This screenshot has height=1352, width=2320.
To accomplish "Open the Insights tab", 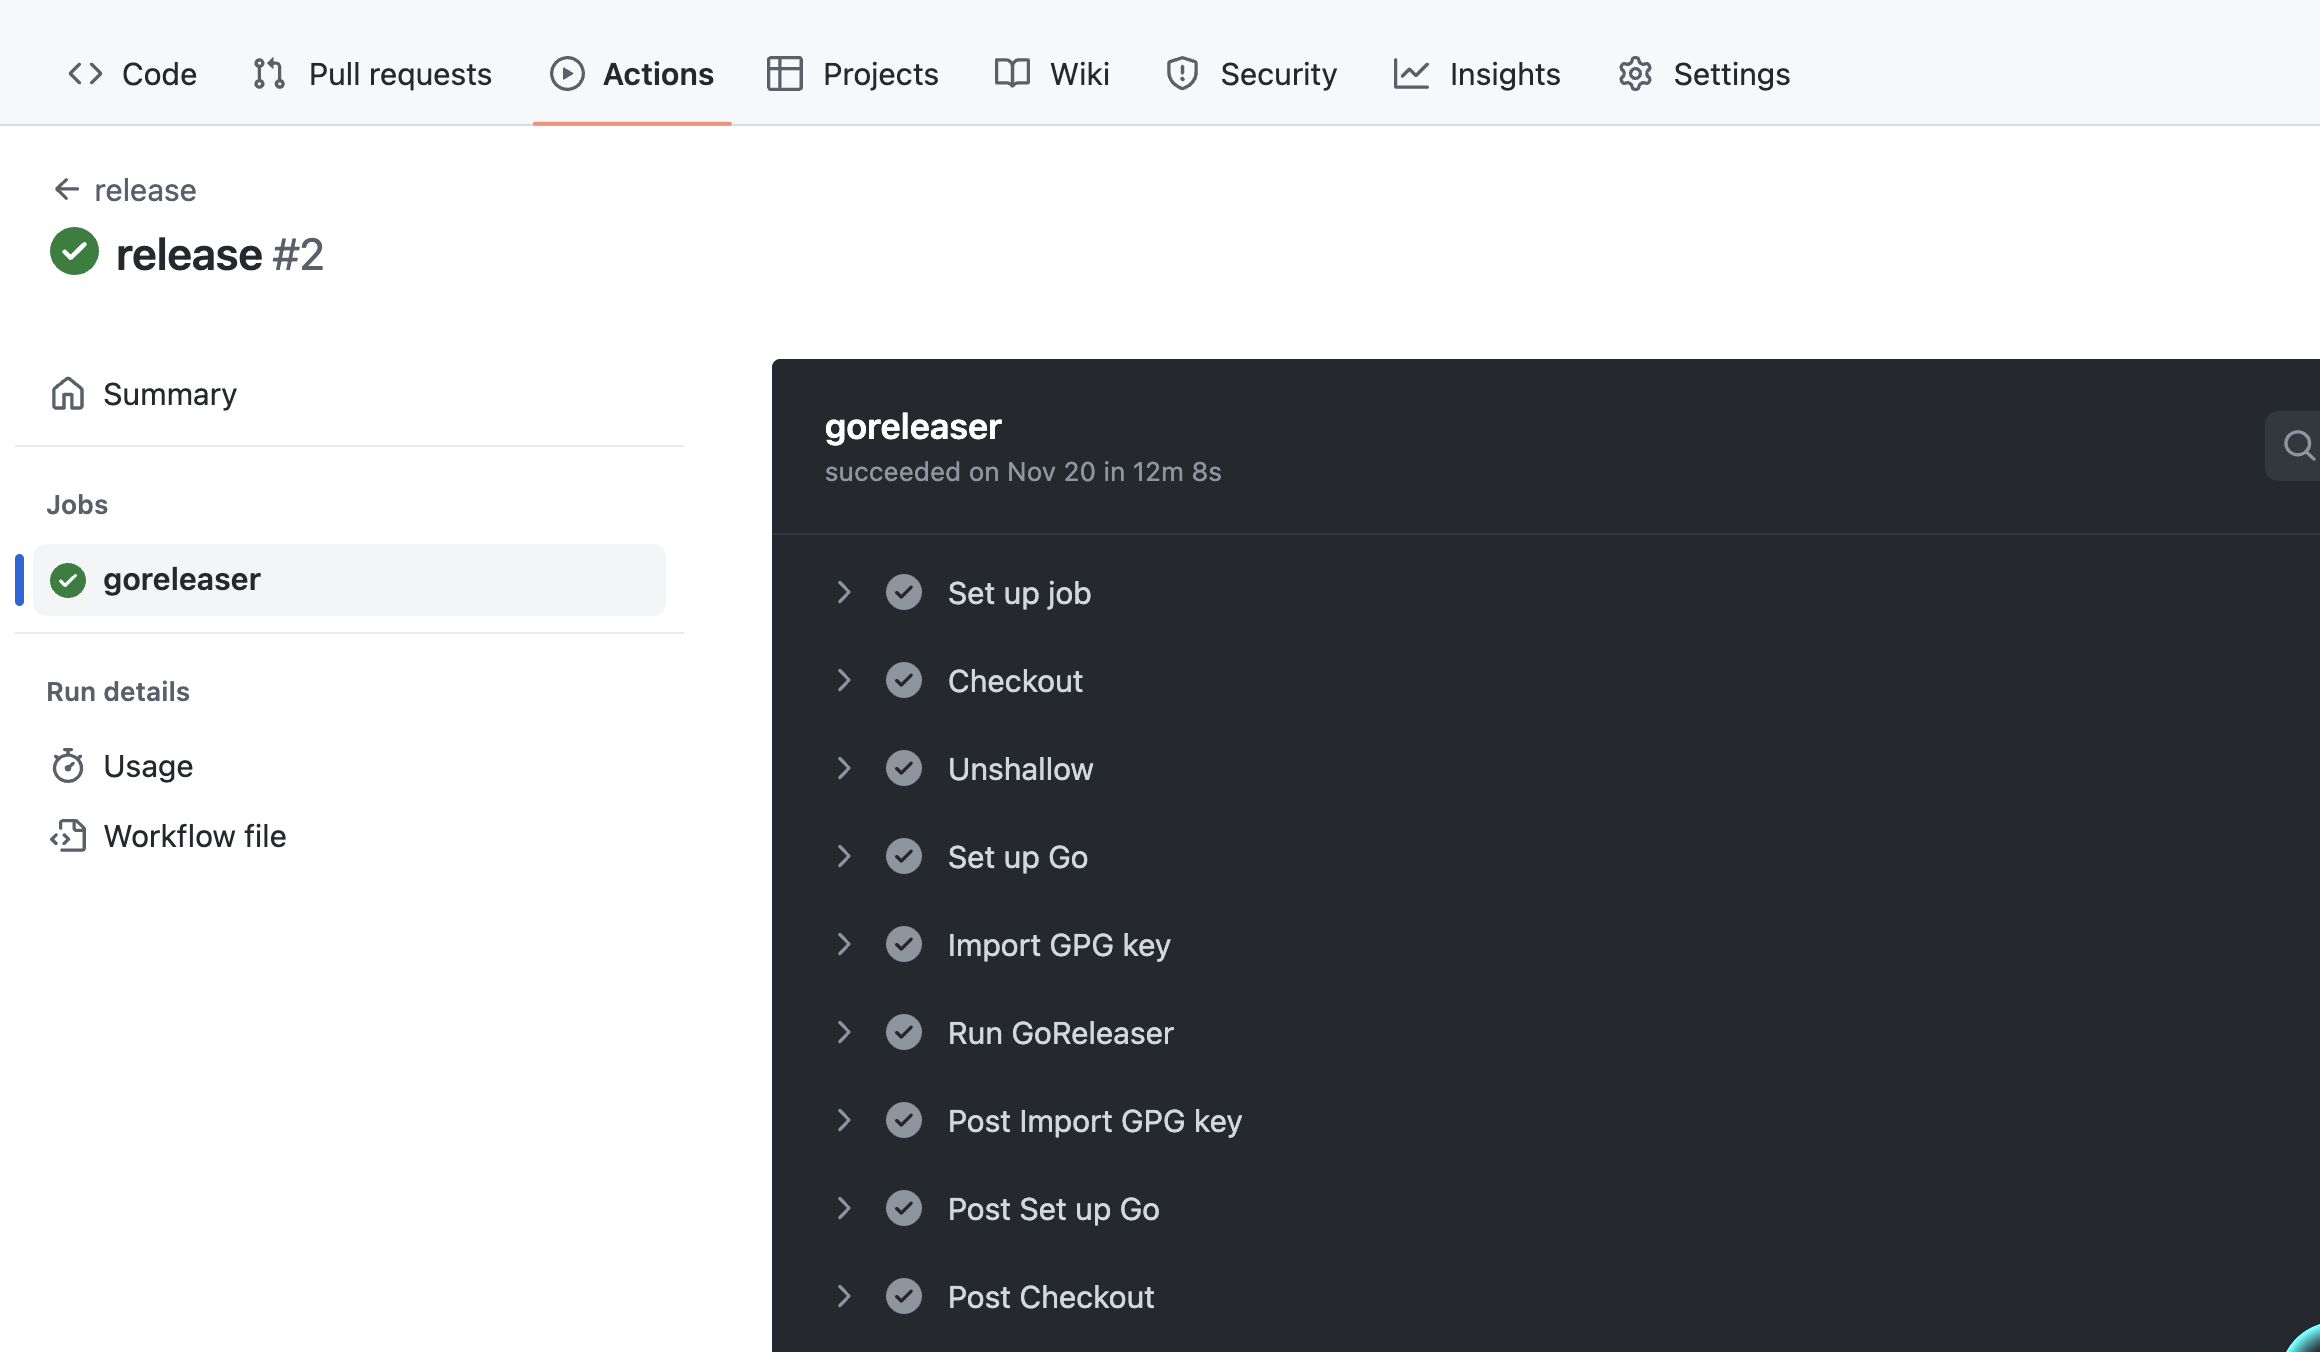I will coord(1477,74).
